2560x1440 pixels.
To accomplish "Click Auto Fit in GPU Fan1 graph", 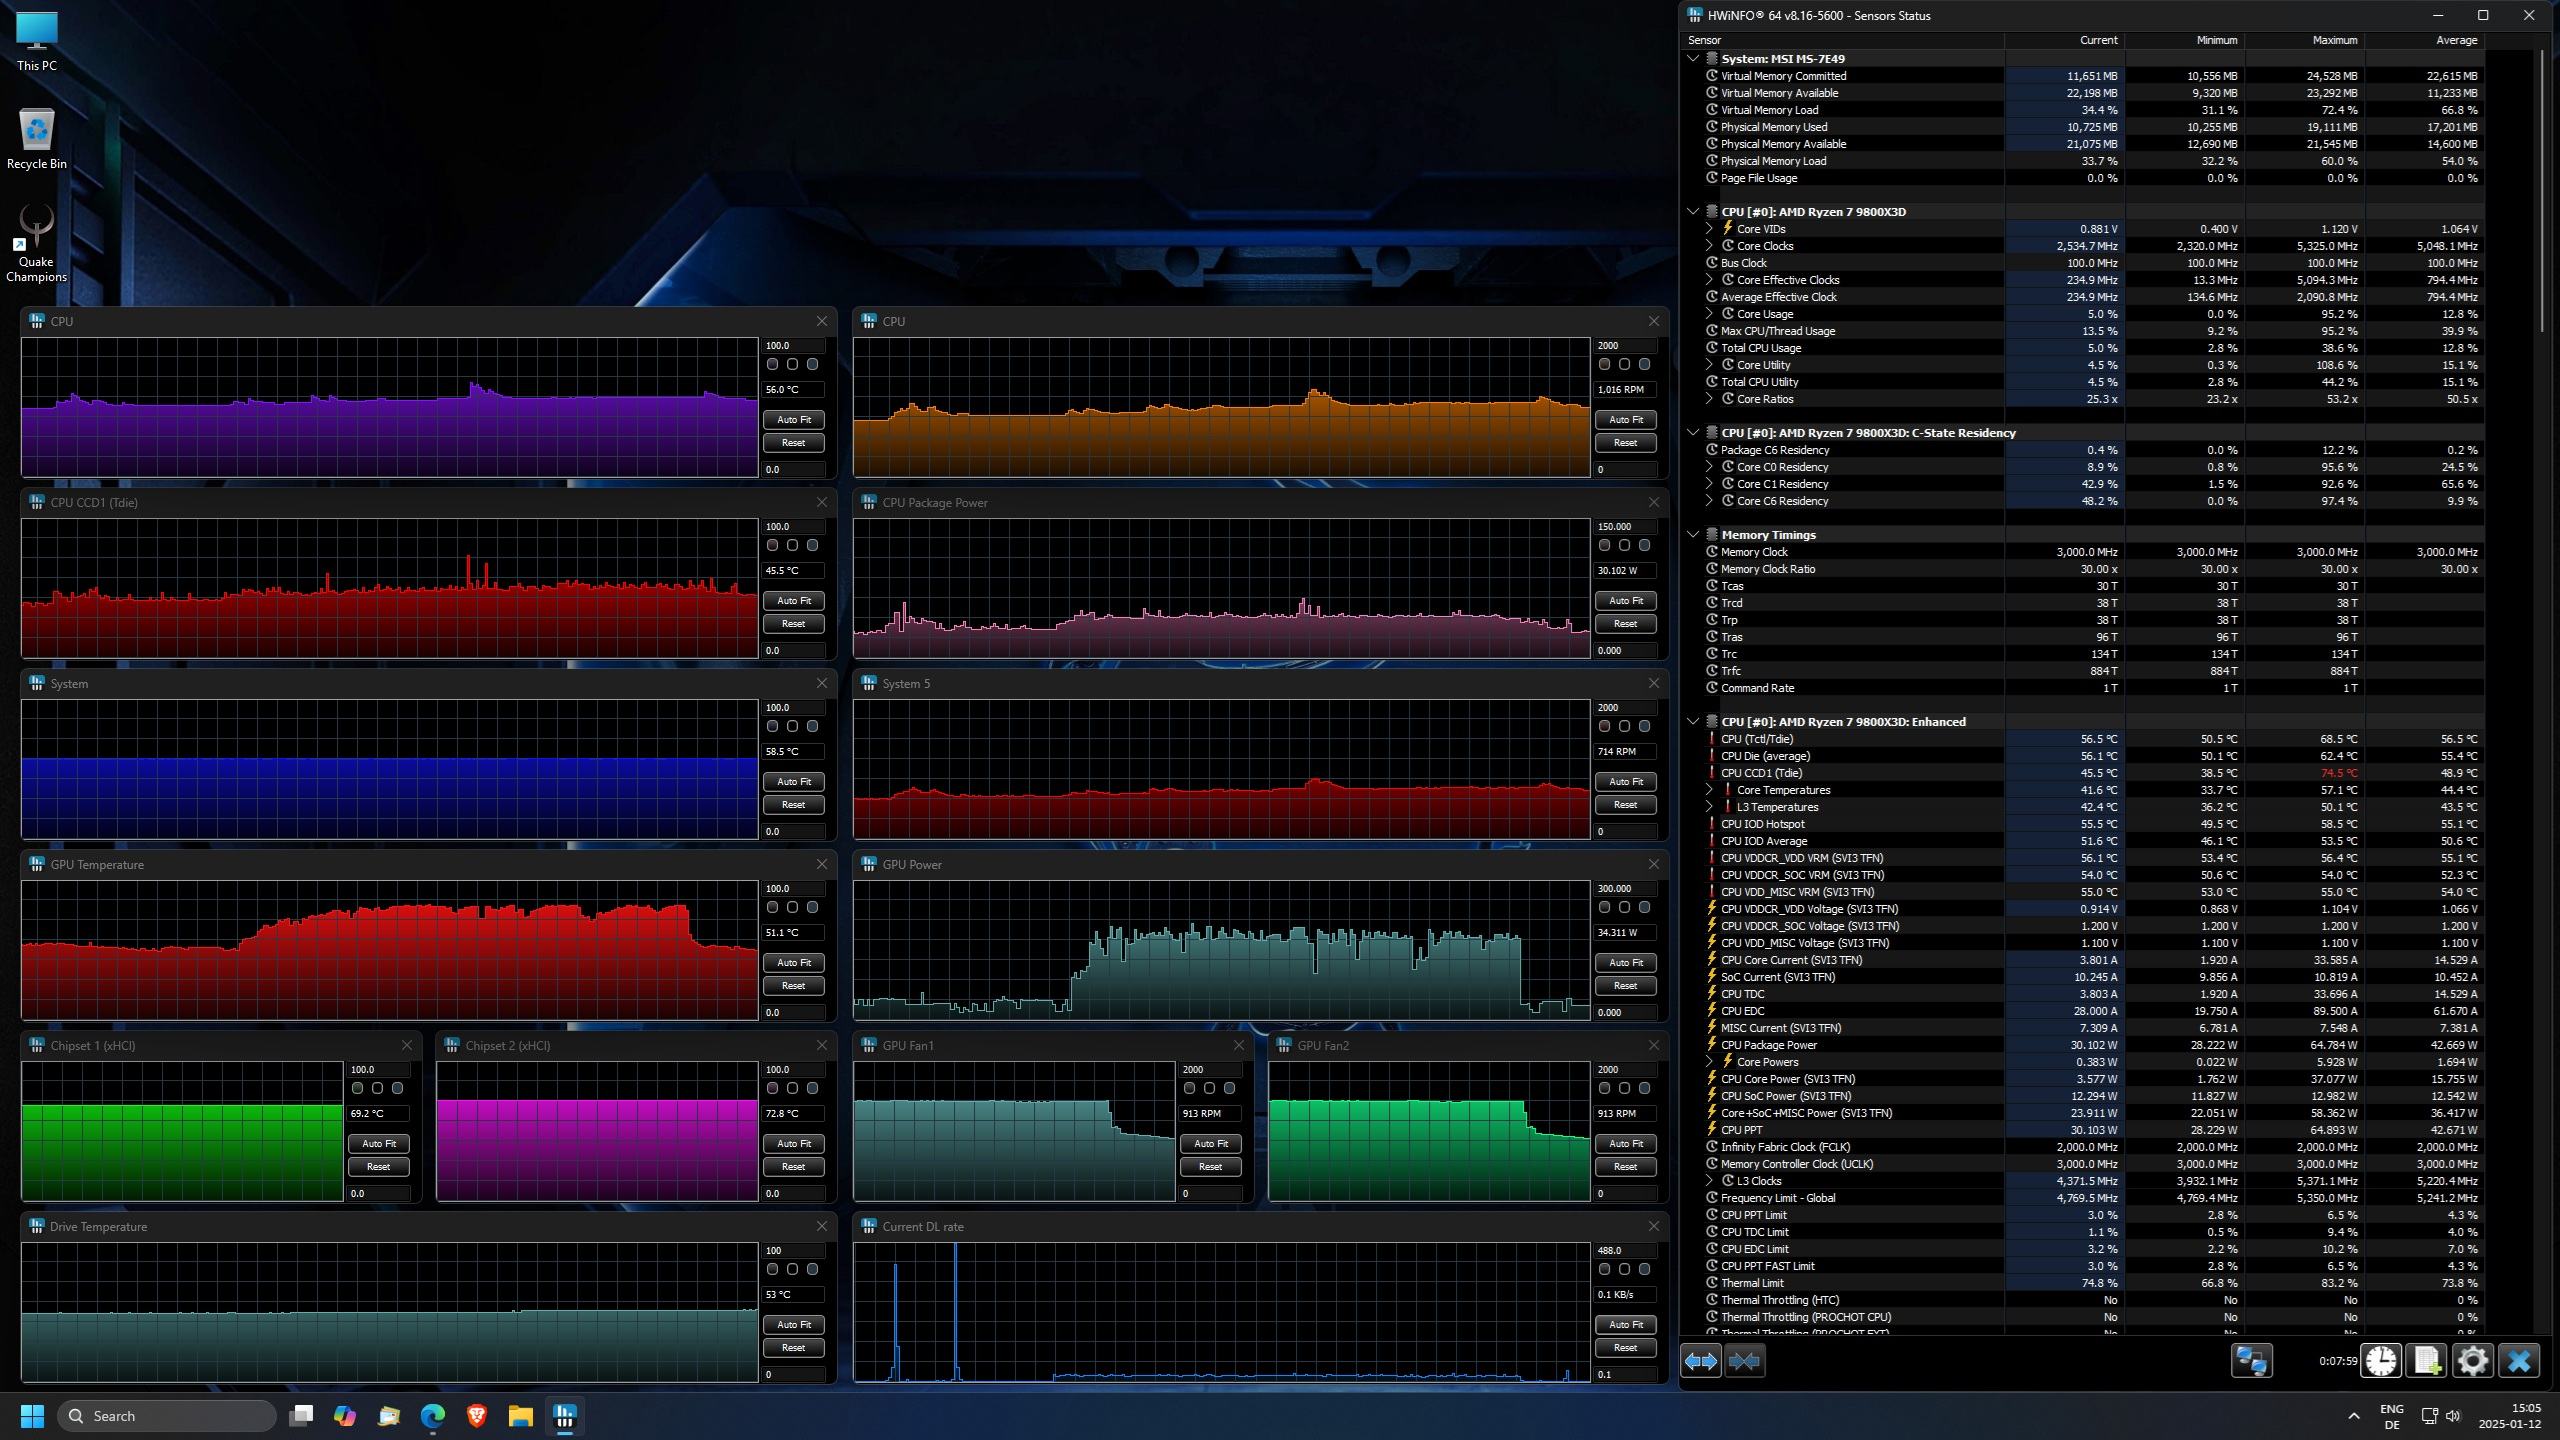I will click(1210, 1143).
